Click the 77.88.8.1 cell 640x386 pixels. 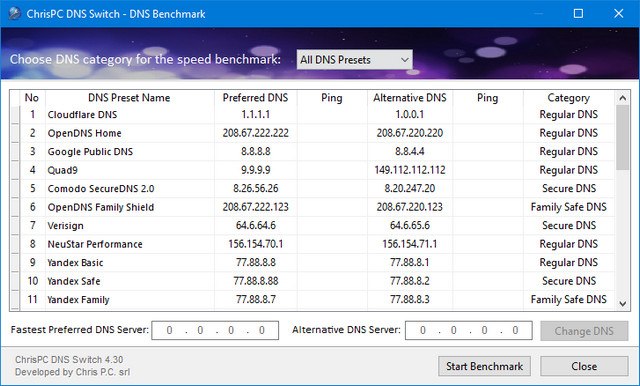410,262
